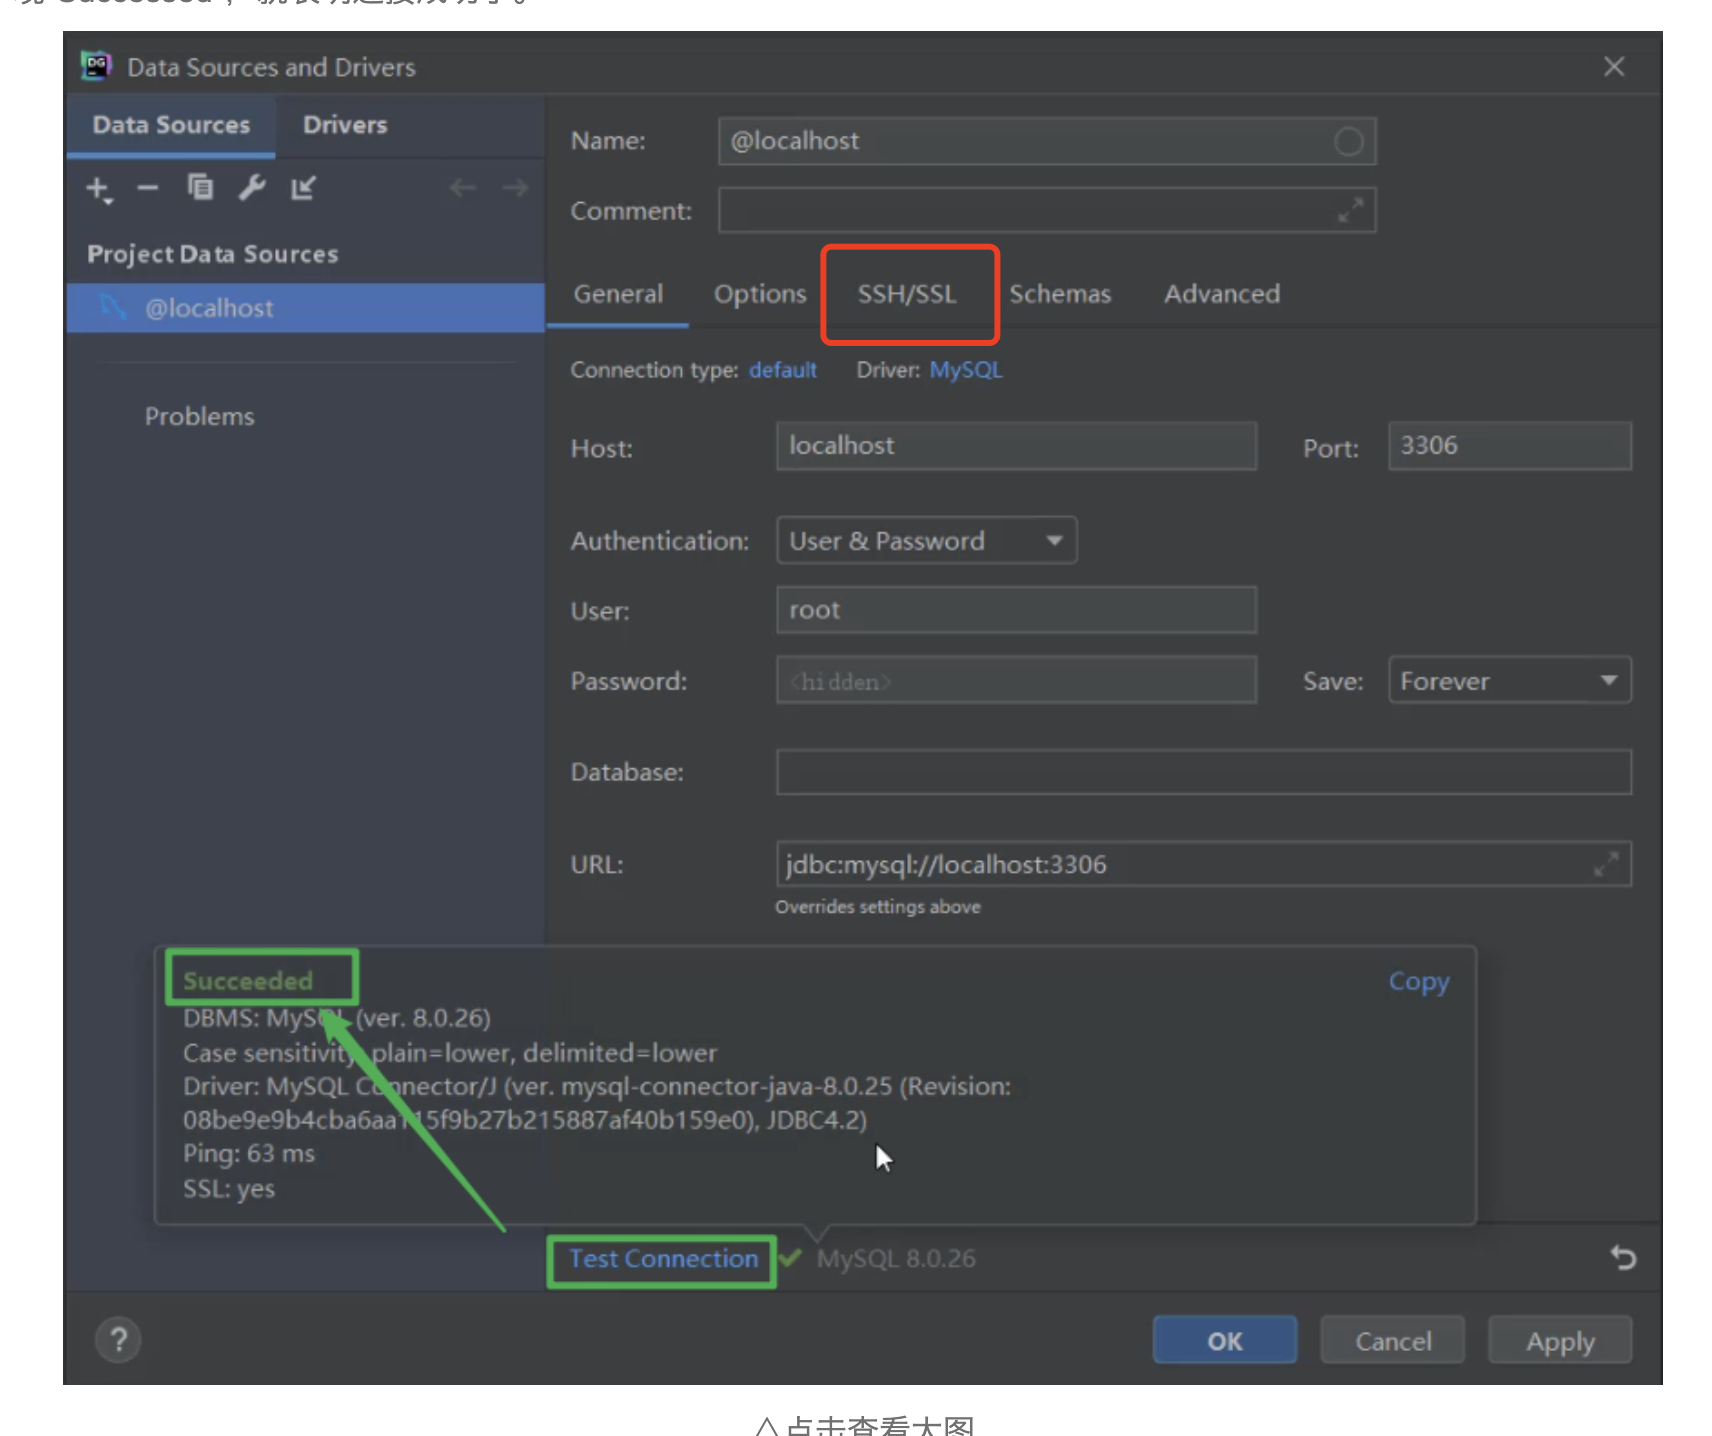Duplicate the data source using the copy icon
1712x1436 pixels.
point(200,187)
